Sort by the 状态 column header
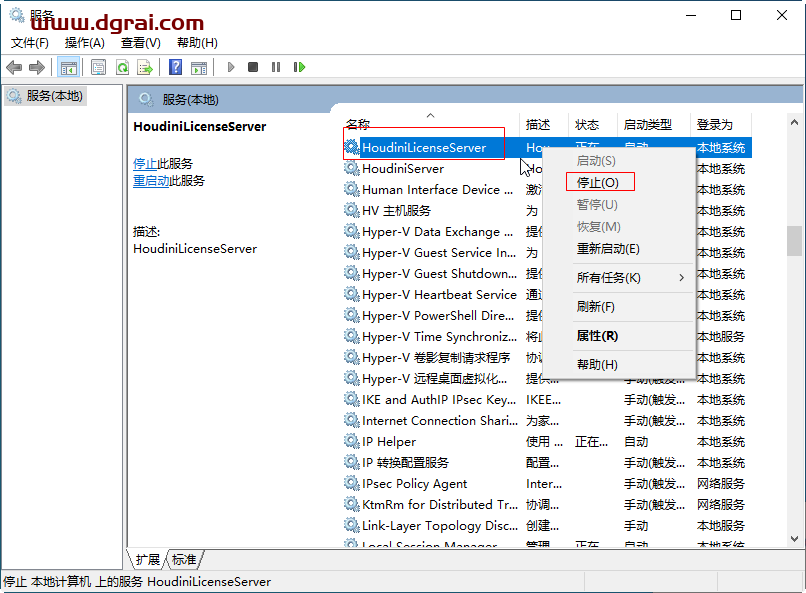The height and width of the screenshot is (593, 806). coord(587,124)
